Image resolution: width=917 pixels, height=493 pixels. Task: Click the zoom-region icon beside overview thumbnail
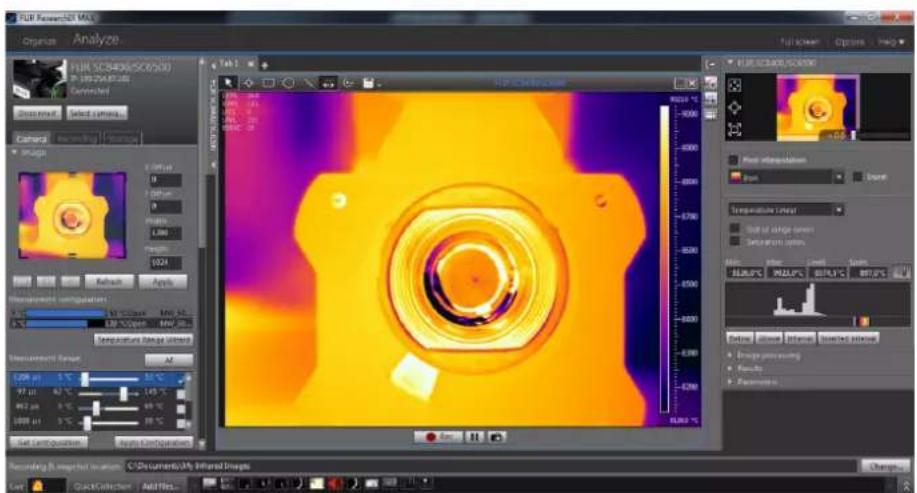click(735, 129)
